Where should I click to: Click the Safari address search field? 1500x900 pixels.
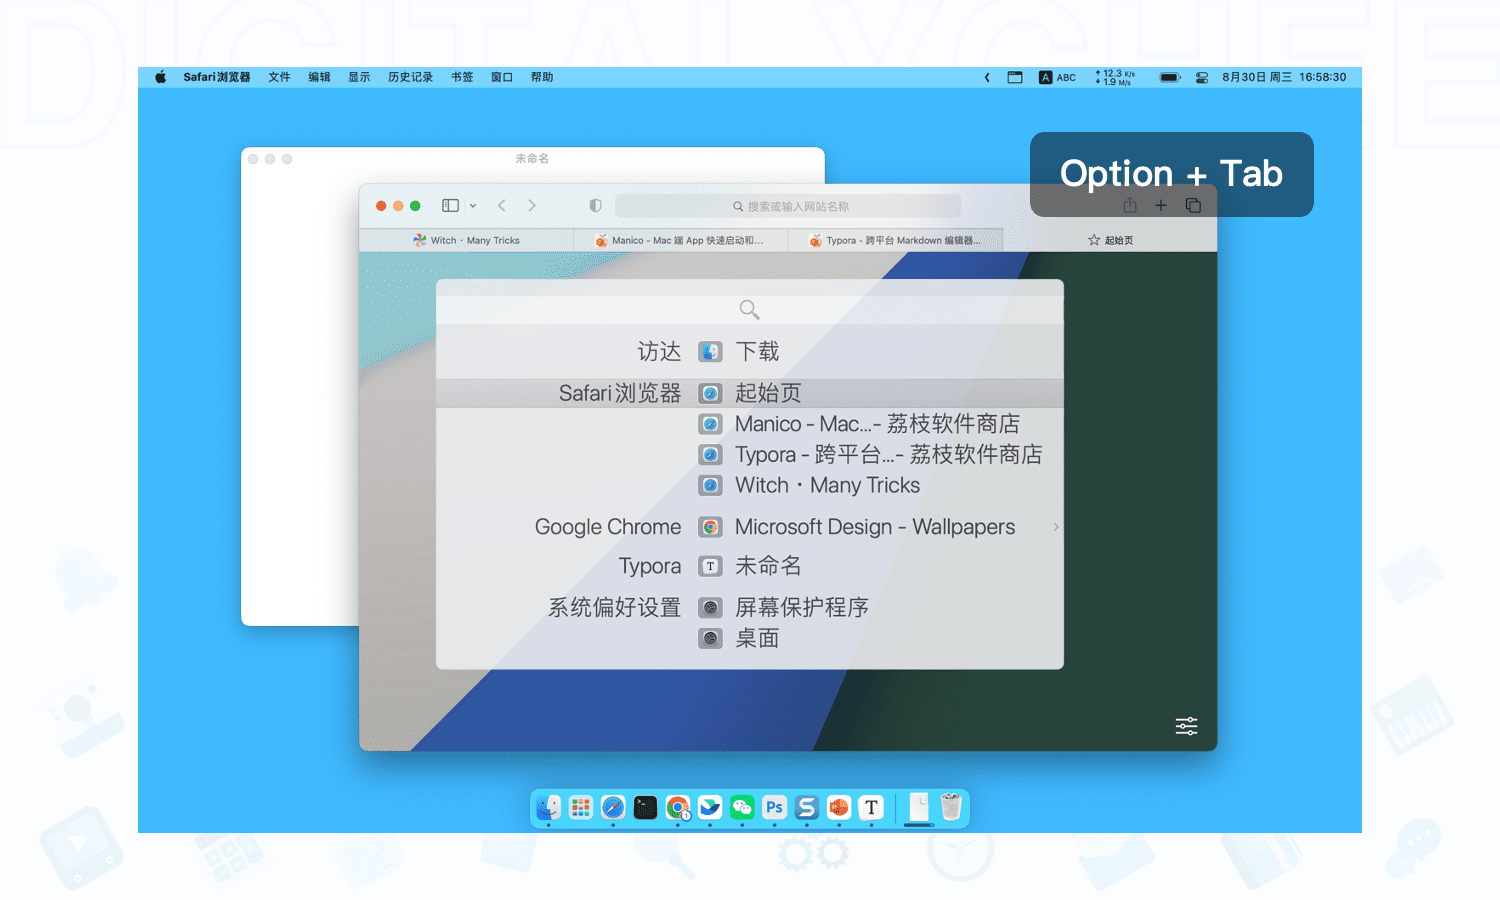click(788, 206)
